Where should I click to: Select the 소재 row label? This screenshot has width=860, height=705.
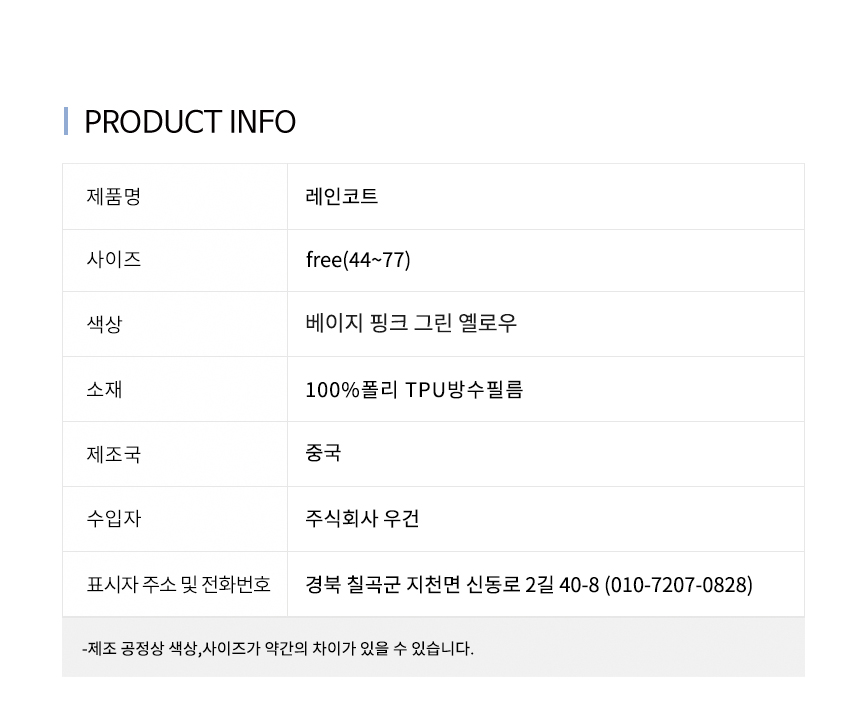(104, 389)
